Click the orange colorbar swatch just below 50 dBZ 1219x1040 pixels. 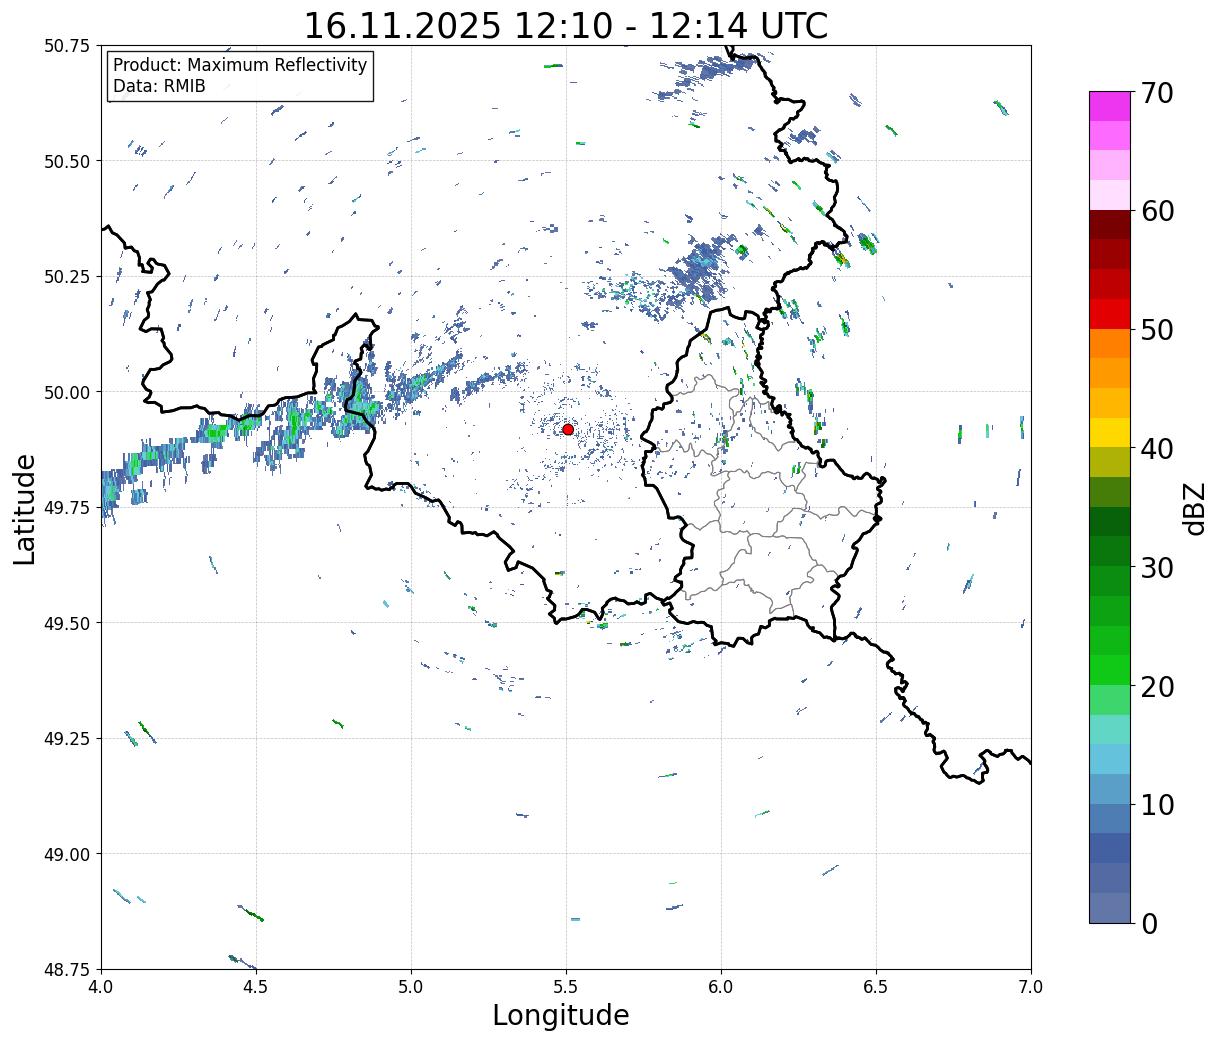click(1110, 343)
